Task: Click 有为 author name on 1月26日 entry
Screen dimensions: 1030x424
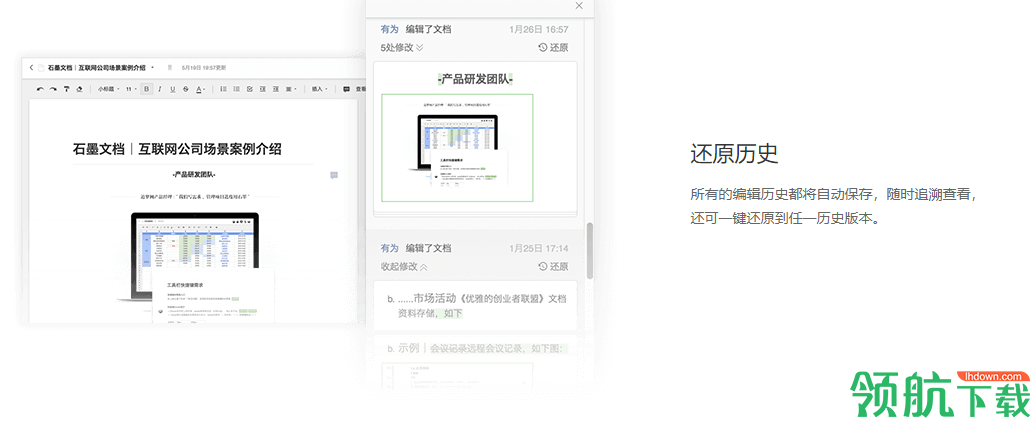Action: (x=390, y=29)
